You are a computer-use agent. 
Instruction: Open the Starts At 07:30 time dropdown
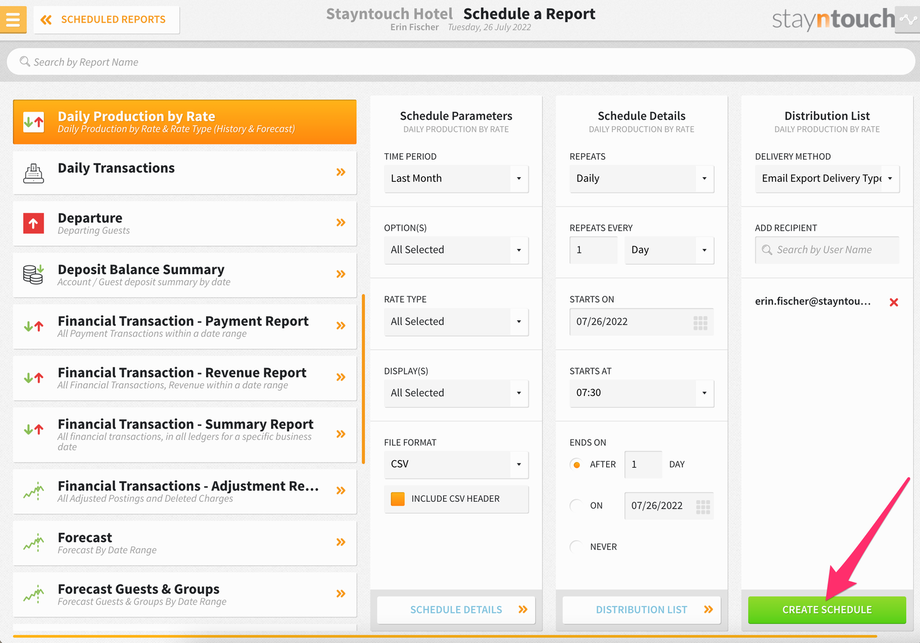tap(641, 393)
